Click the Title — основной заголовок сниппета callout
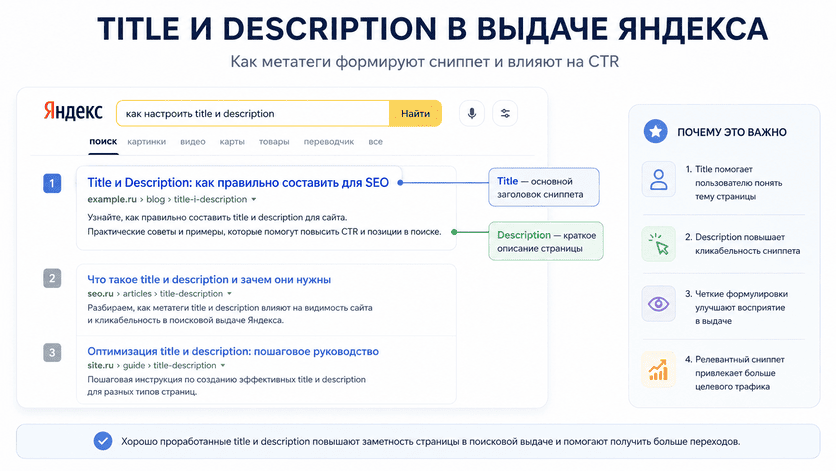The image size is (836, 471). pyautogui.click(x=544, y=187)
